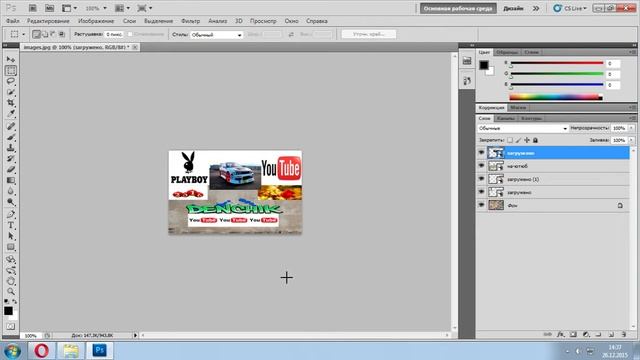Screen dimensions: 640x360
Task: Select the Lasso tool
Action: tap(11, 81)
